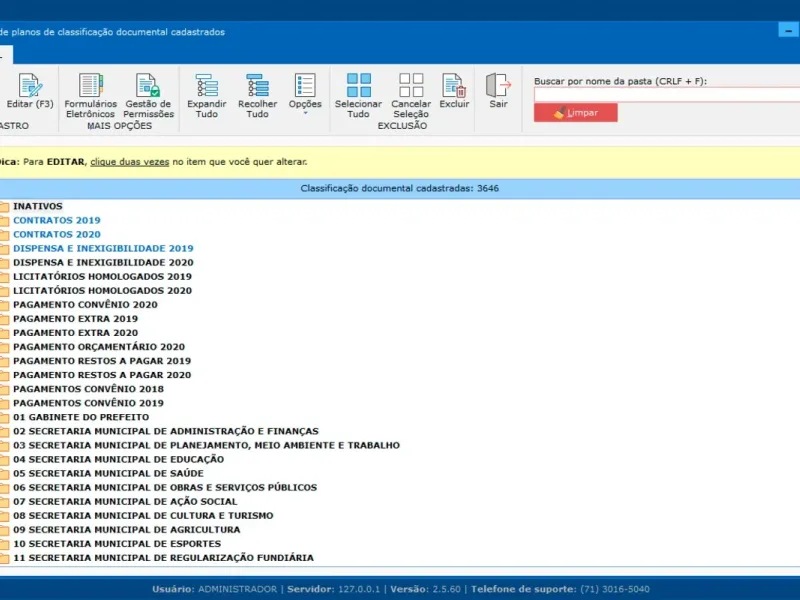This screenshot has width=800, height=600.
Task: Select 05 SECRETARIA MUNICIPAL DE SAÚDE
Action: (x=108, y=473)
